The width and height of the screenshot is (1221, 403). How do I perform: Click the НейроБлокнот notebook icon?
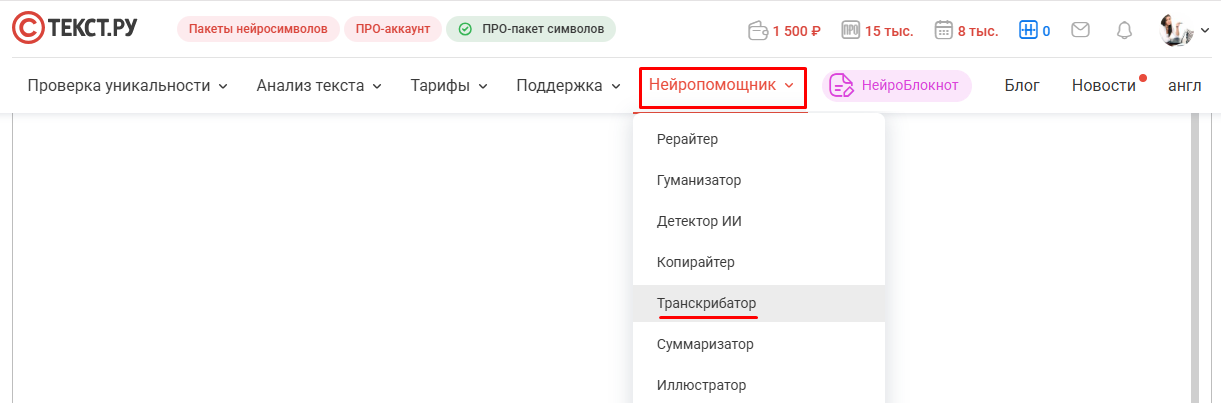[x=842, y=86]
